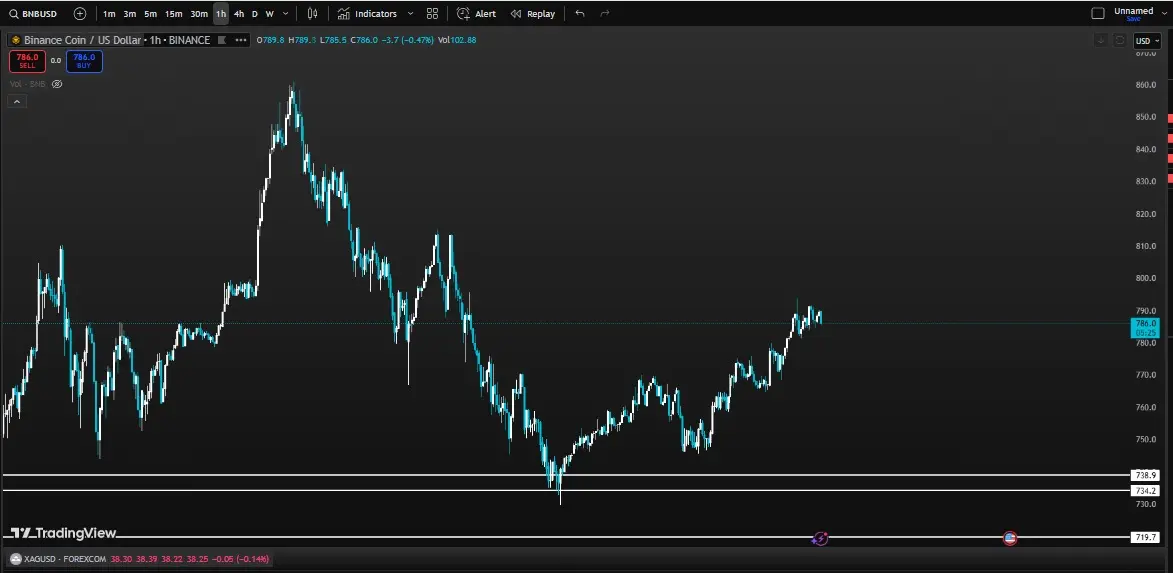Open the Indicators dialog
Screen dimensions: 1173x573
tap(367, 13)
